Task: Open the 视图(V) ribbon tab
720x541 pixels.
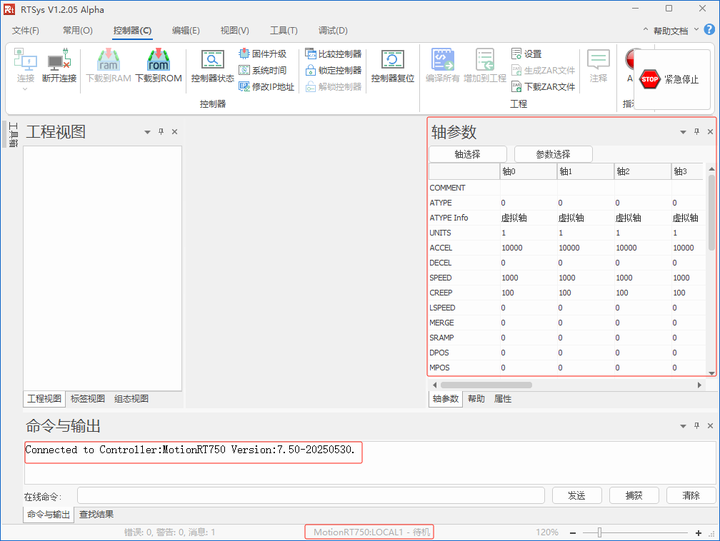Action: click(x=235, y=30)
